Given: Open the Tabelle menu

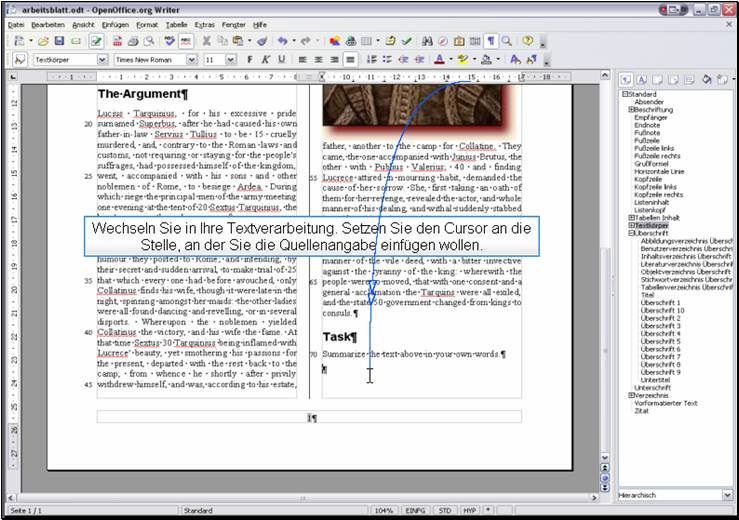Looking at the screenshot, I should [x=175, y=23].
